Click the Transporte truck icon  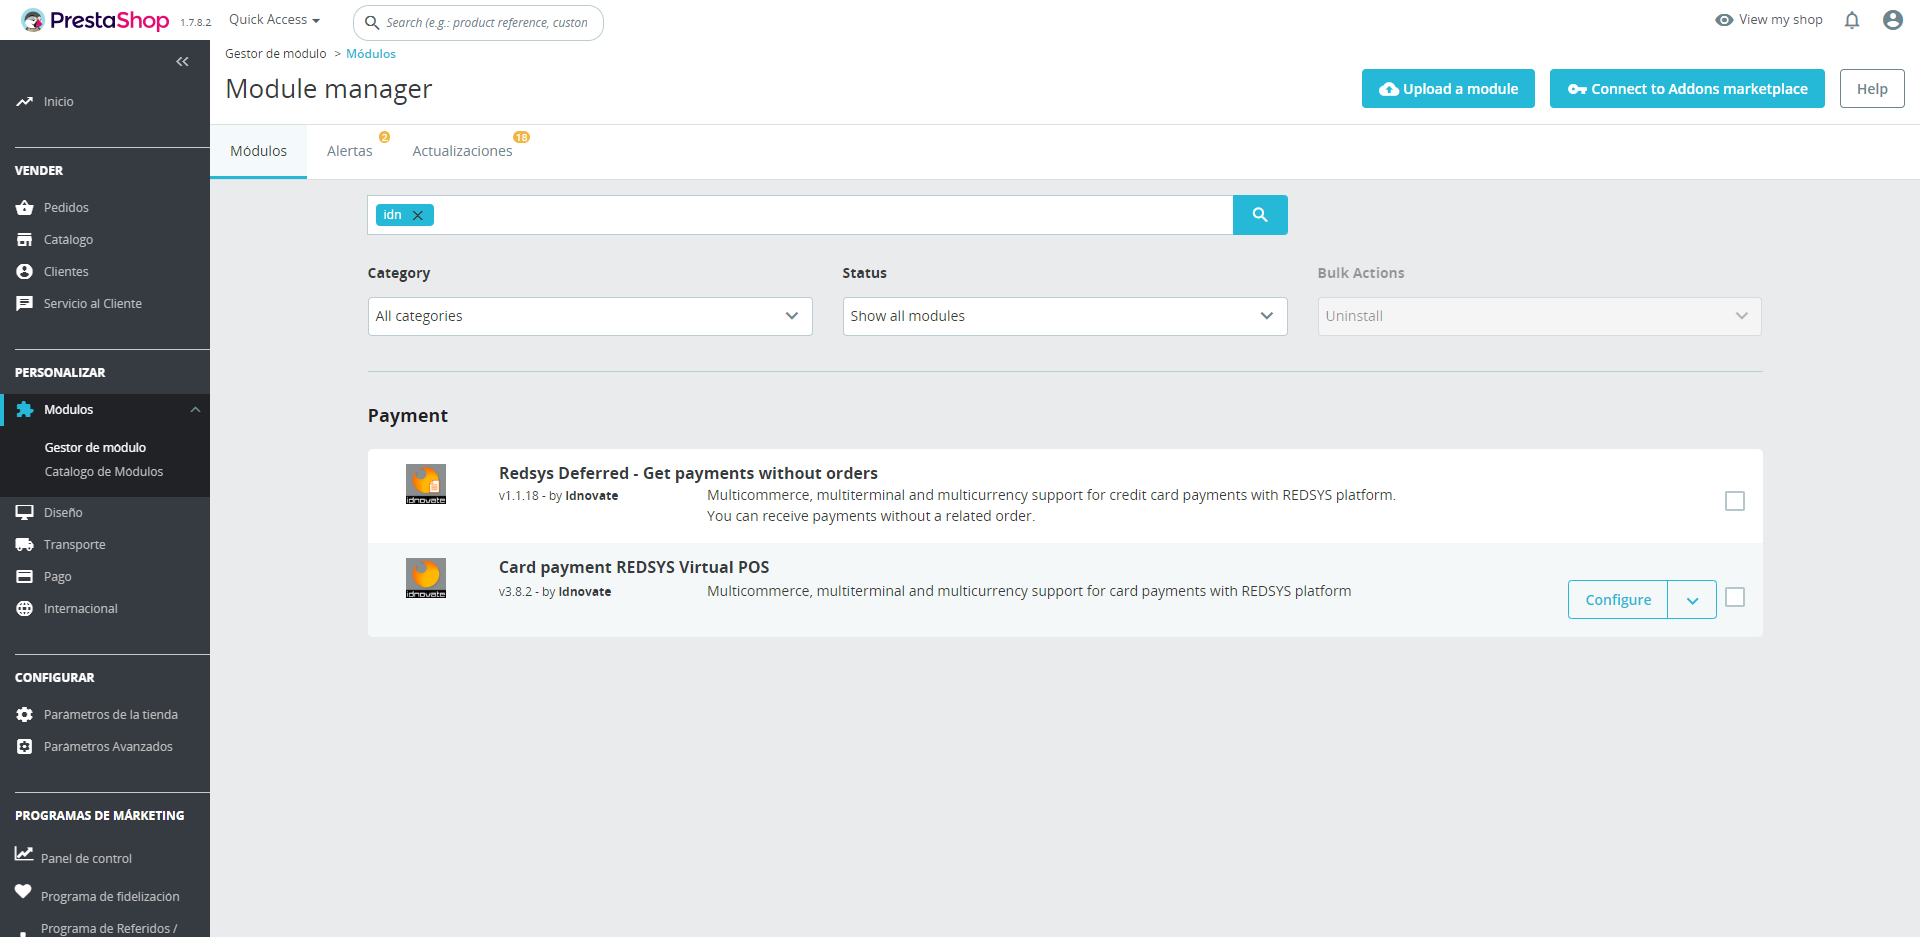pyautogui.click(x=25, y=545)
